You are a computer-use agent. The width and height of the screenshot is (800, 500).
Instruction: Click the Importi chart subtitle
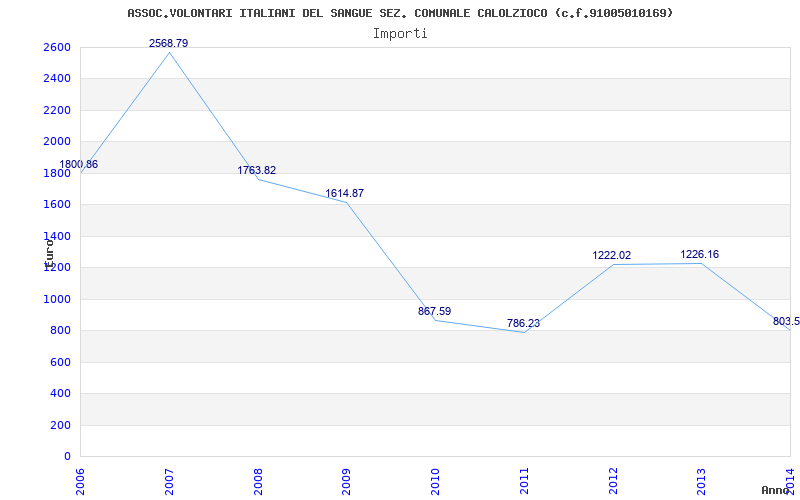pos(400,33)
